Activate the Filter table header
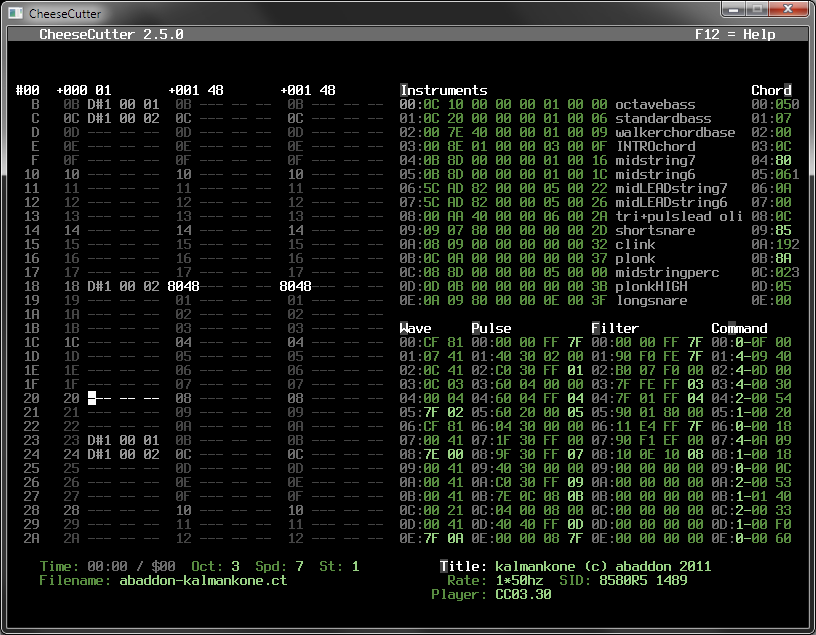816x635 pixels. [615, 328]
